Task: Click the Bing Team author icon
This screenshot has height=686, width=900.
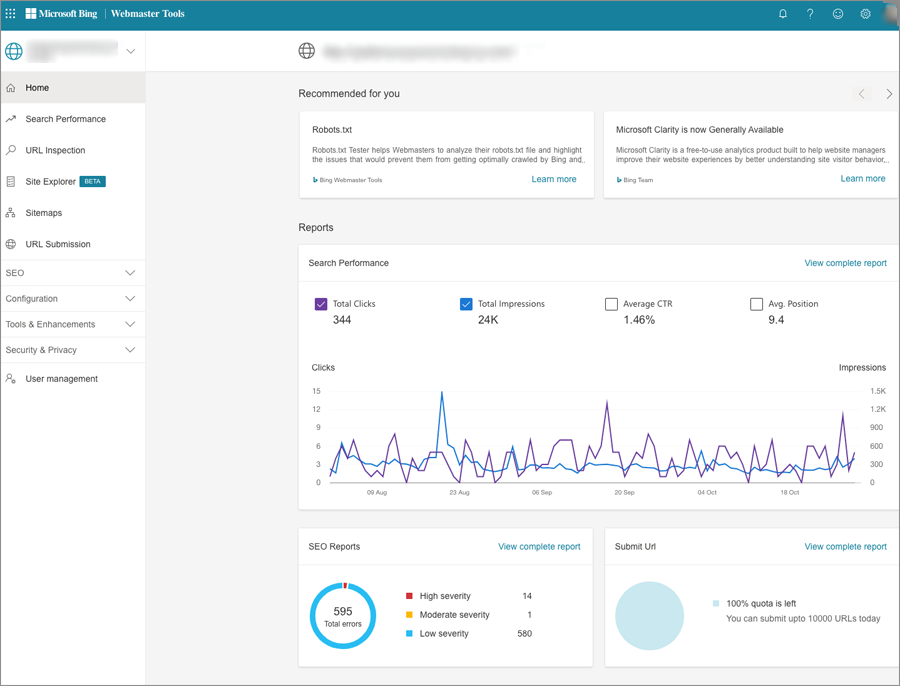Action: [x=619, y=180]
